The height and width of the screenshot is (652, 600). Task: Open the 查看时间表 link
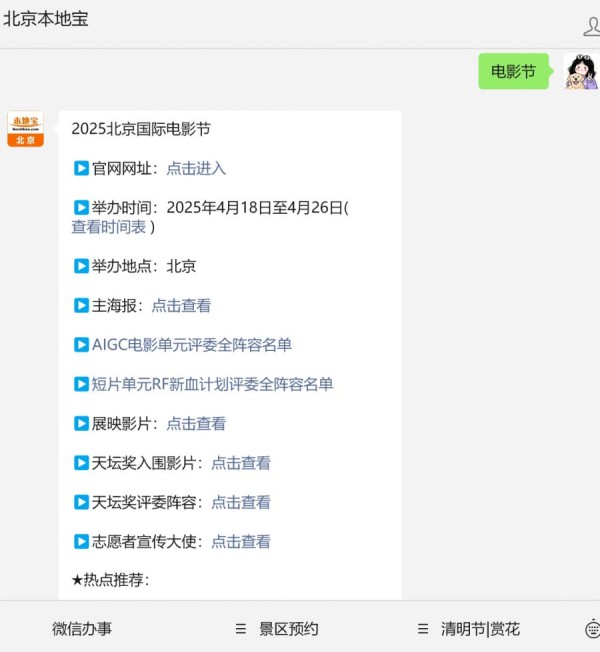tap(109, 227)
